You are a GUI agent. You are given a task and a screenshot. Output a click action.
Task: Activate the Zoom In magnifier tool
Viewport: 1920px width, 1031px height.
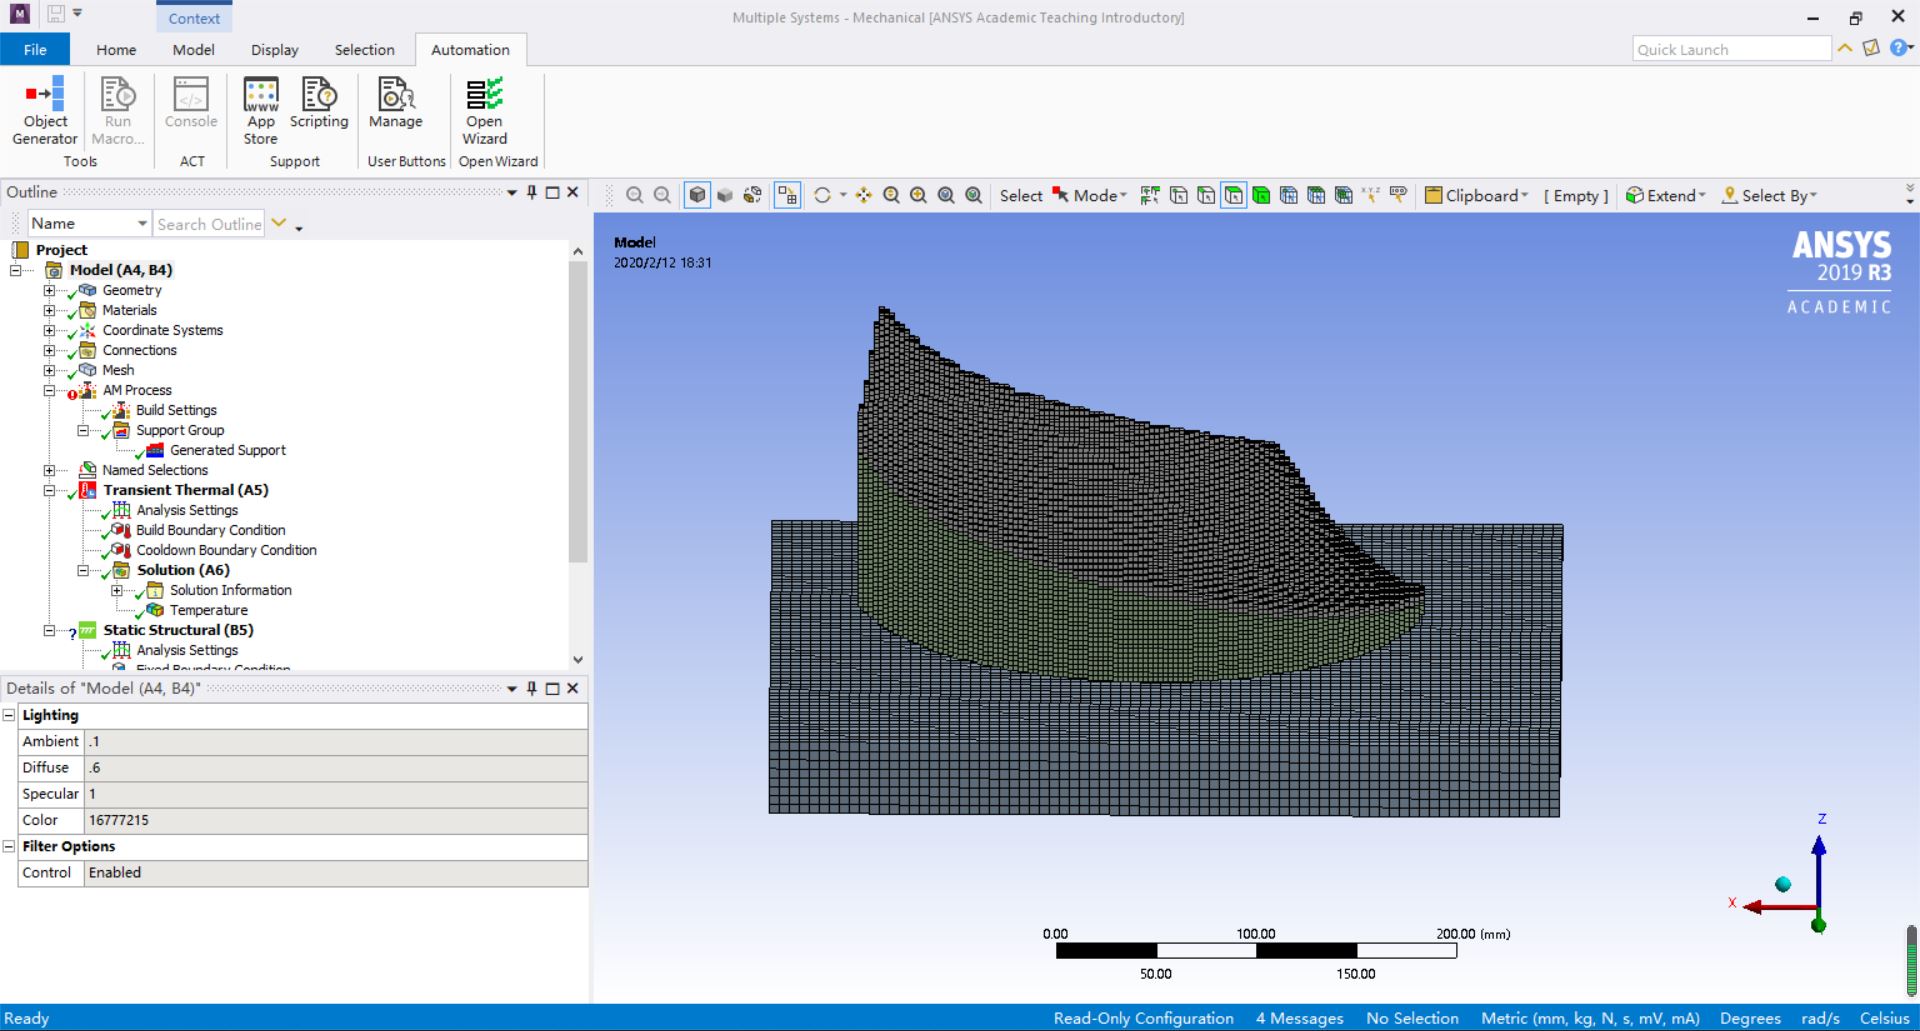(919, 195)
